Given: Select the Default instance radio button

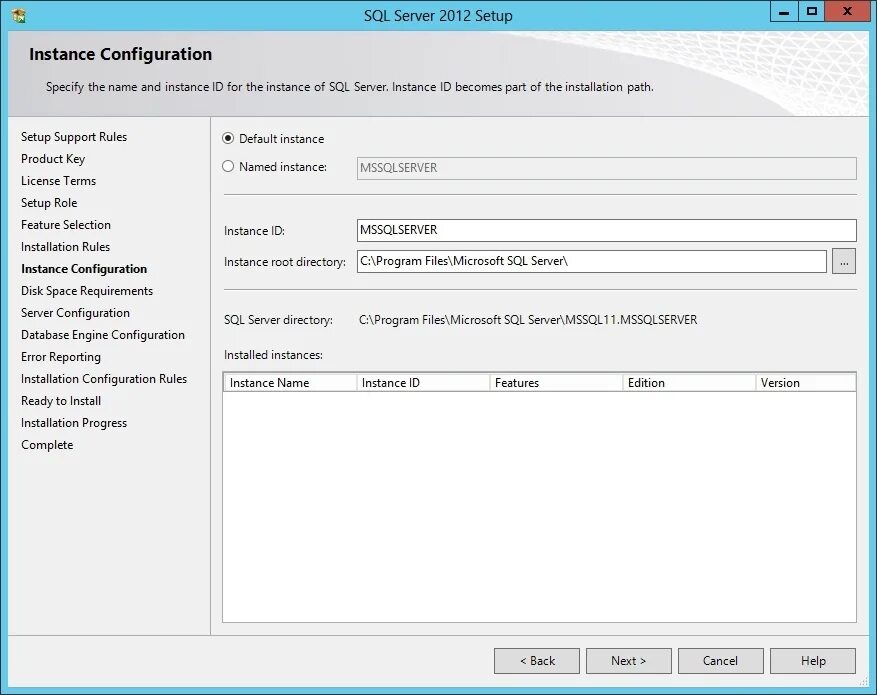Looking at the screenshot, I should click(228, 138).
